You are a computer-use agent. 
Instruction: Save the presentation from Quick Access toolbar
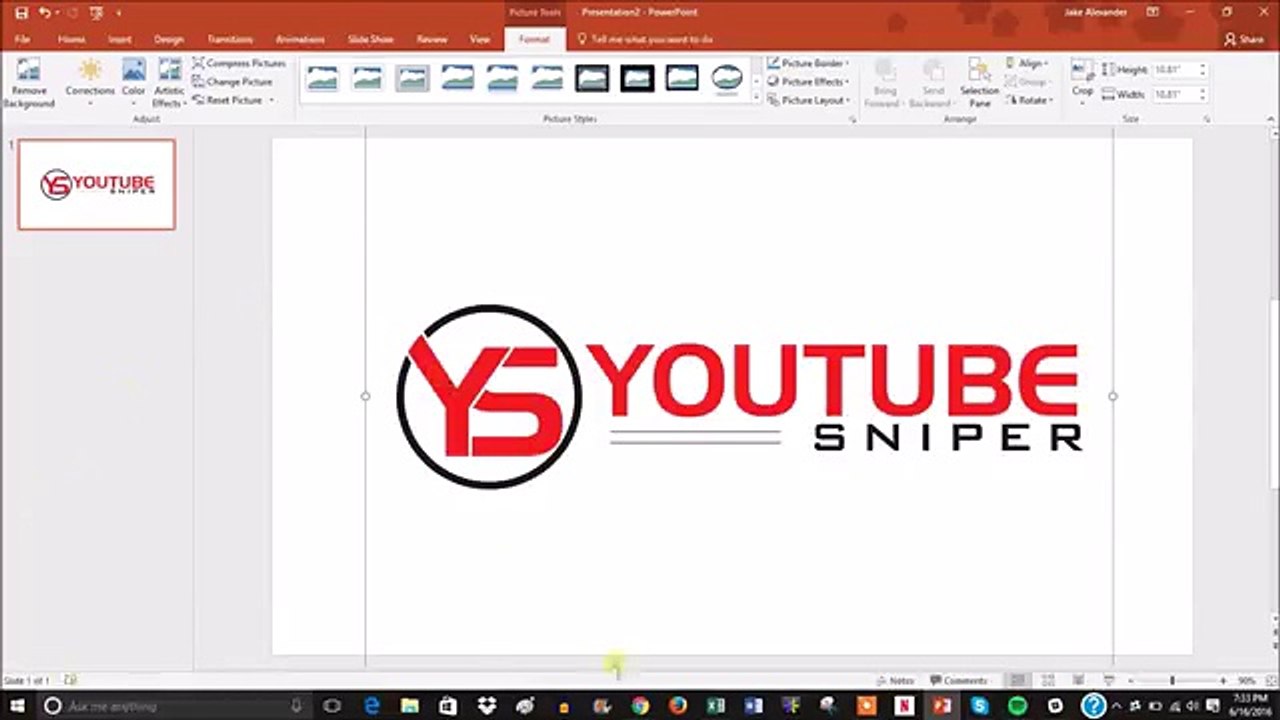tap(21, 12)
